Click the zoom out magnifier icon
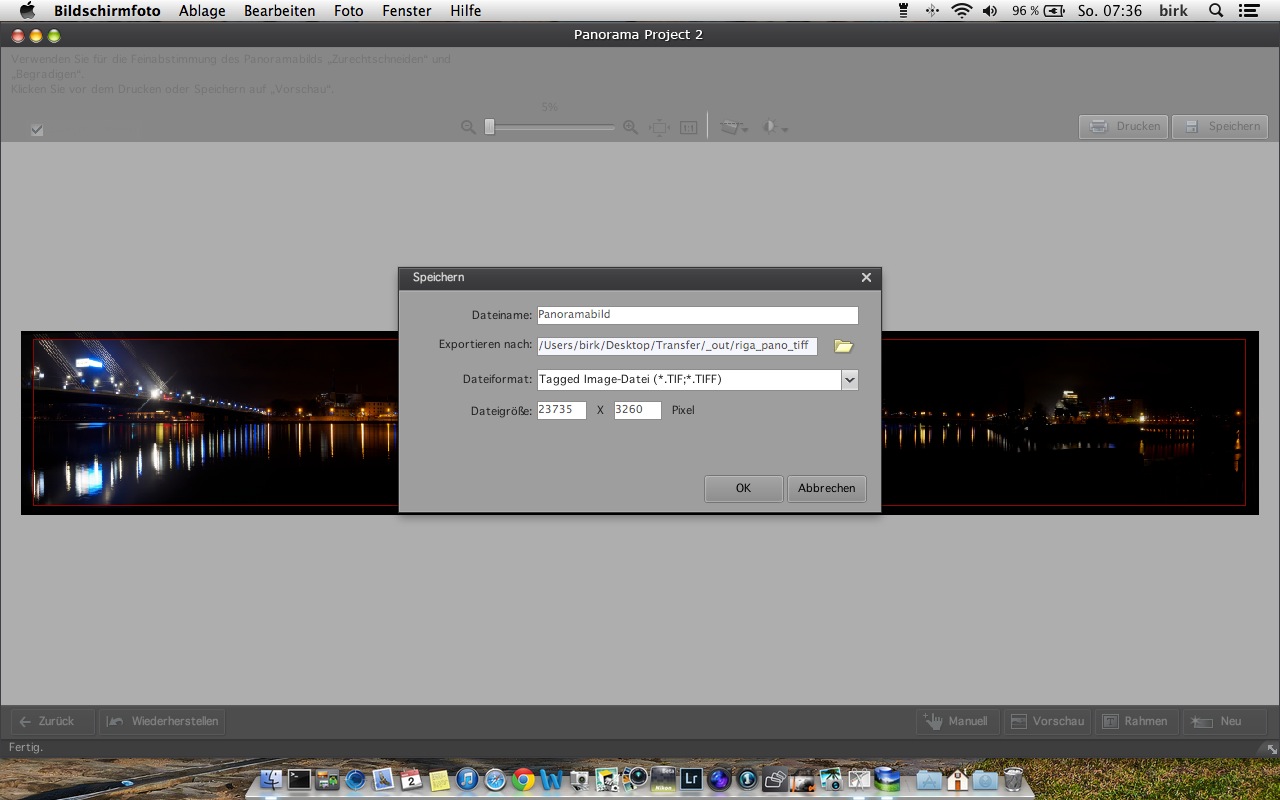1280x800 pixels. [x=468, y=127]
